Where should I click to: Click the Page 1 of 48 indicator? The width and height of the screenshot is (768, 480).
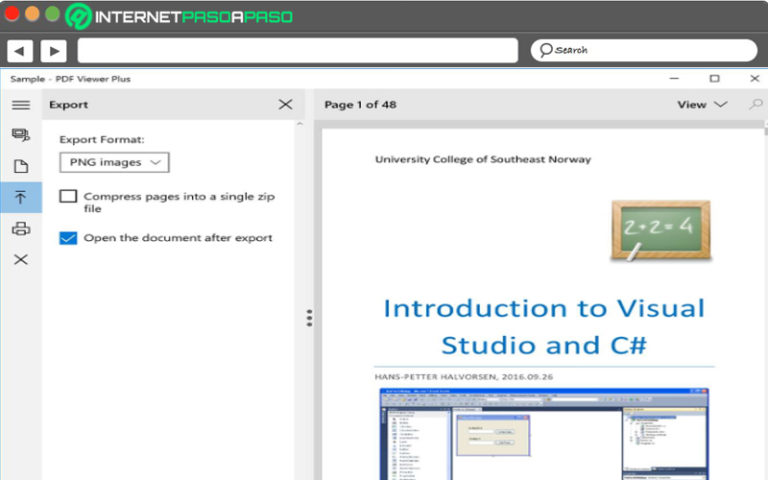tap(360, 105)
